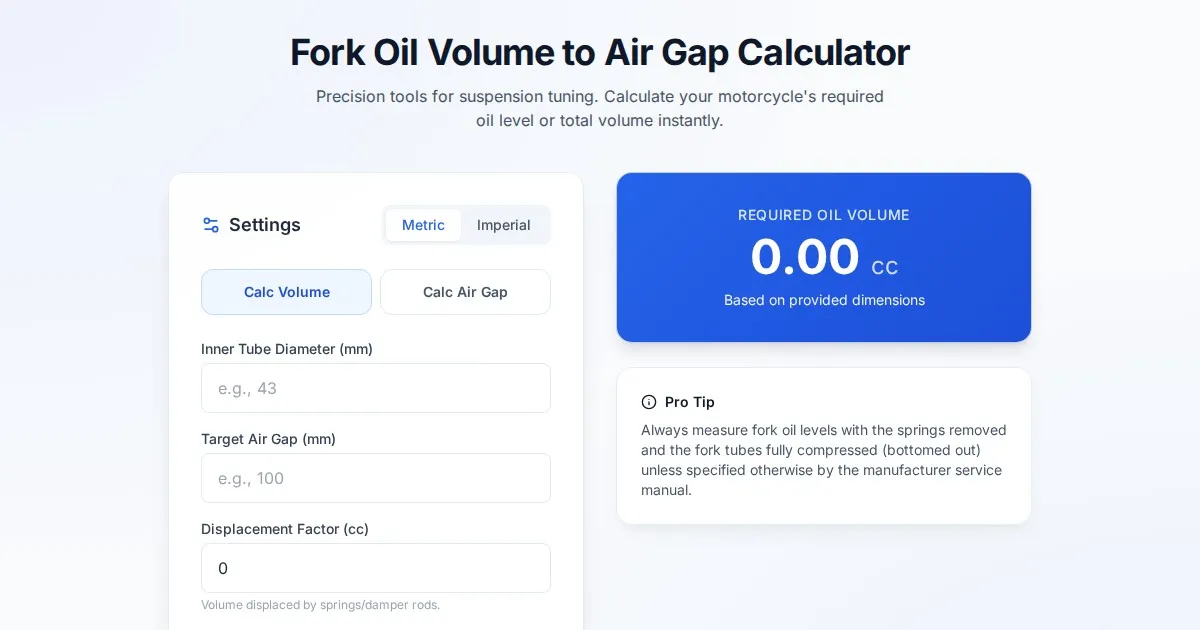Click the Displacement Factor (cc) label
1200x630 pixels.
coord(285,529)
